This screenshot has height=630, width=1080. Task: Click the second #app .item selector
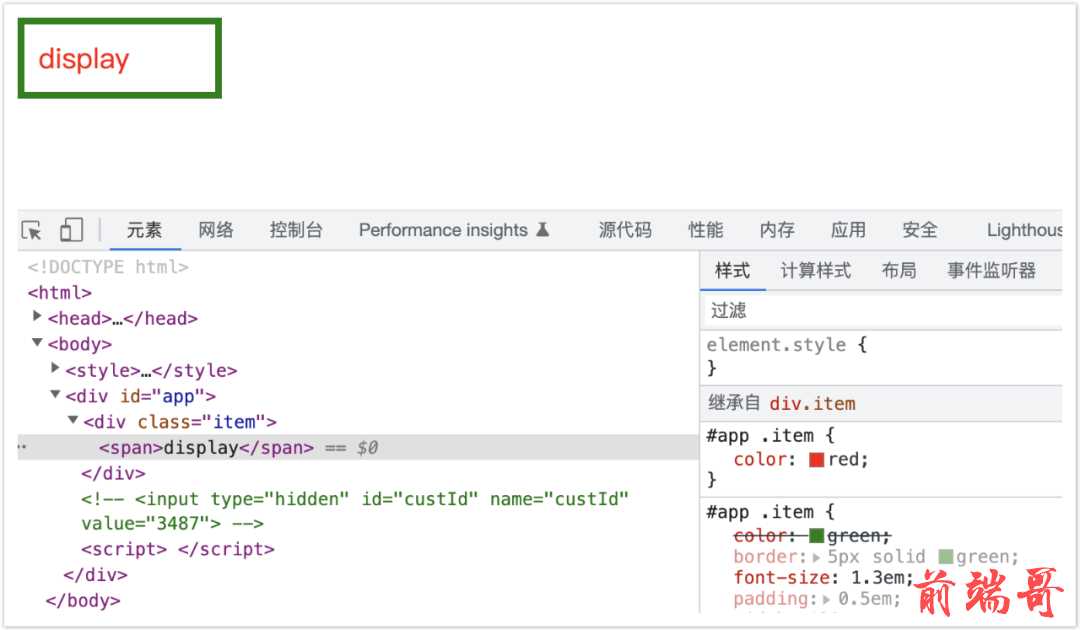(760, 512)
